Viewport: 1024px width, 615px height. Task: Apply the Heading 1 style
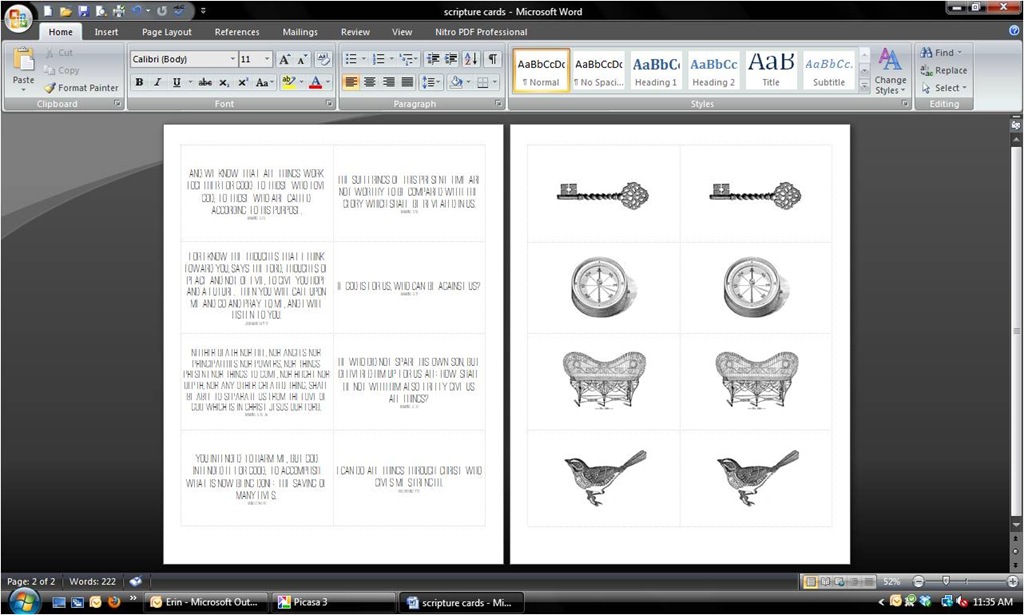[x=656, y=71]
